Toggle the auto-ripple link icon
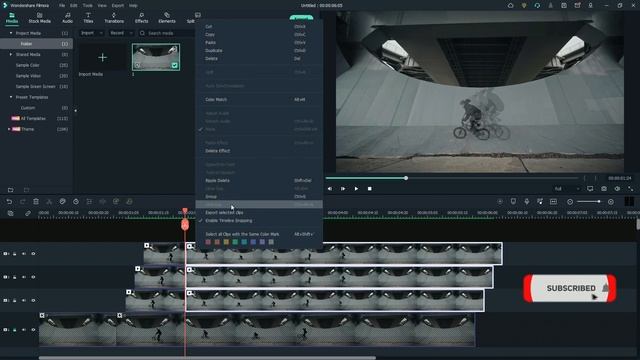The height and width of the screenshot is (360, 640). (28, 213)
